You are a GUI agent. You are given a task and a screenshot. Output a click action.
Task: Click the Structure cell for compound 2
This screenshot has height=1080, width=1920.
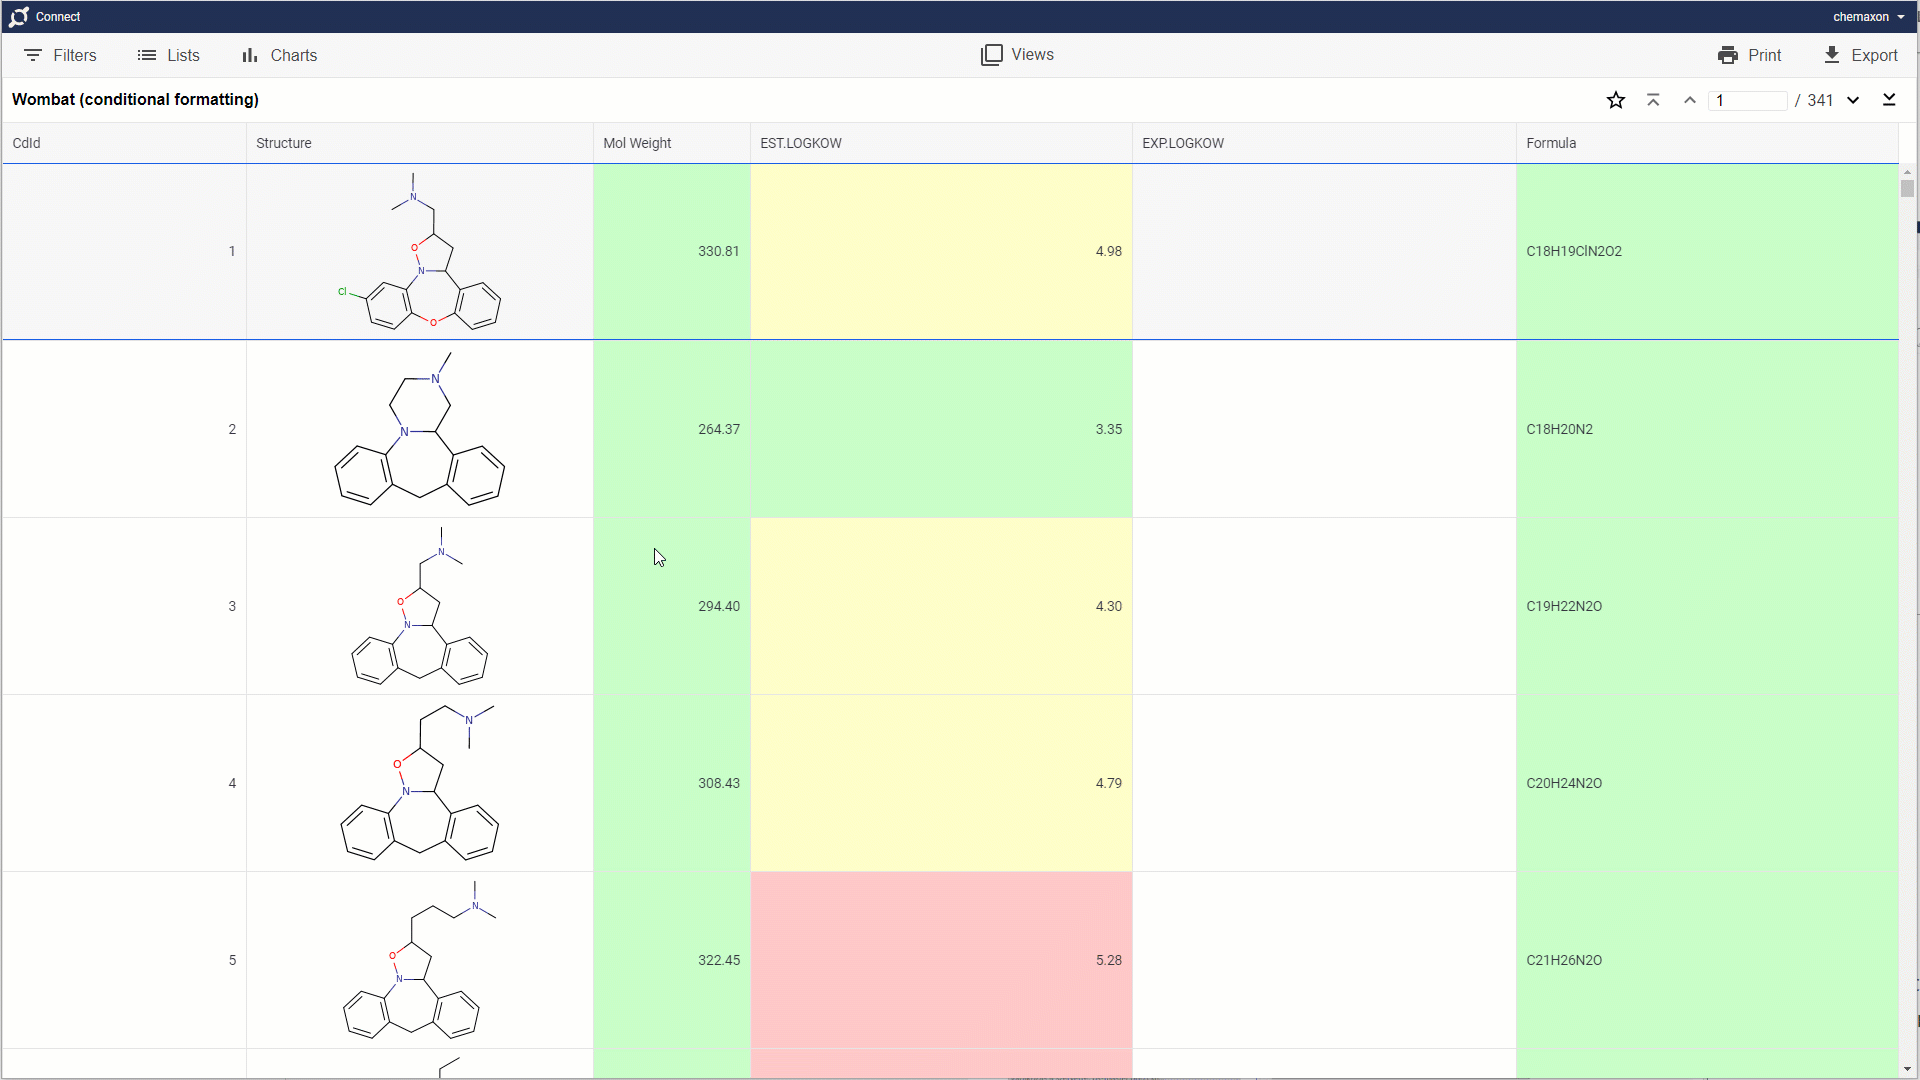point(419,429)
